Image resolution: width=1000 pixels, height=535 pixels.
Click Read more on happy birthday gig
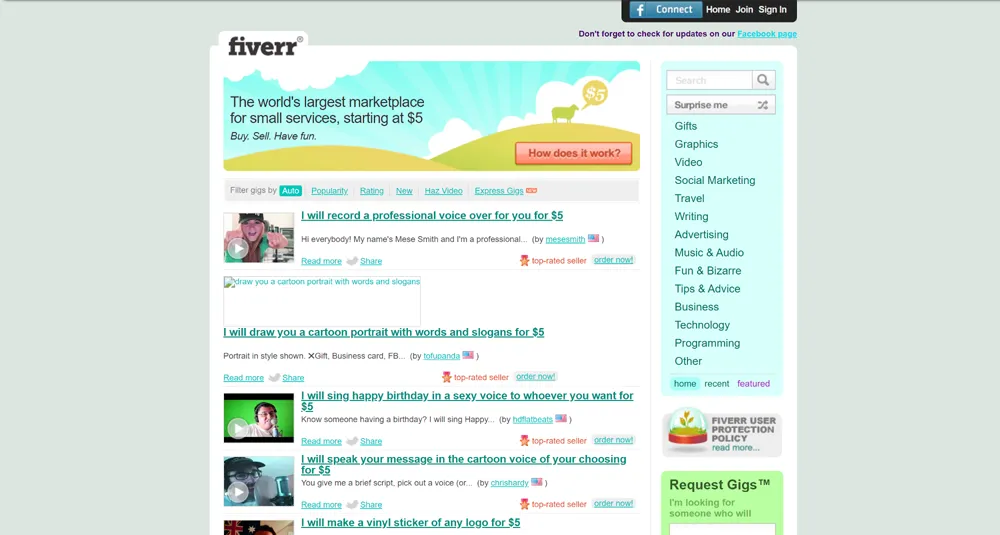[x=321, y=441]
